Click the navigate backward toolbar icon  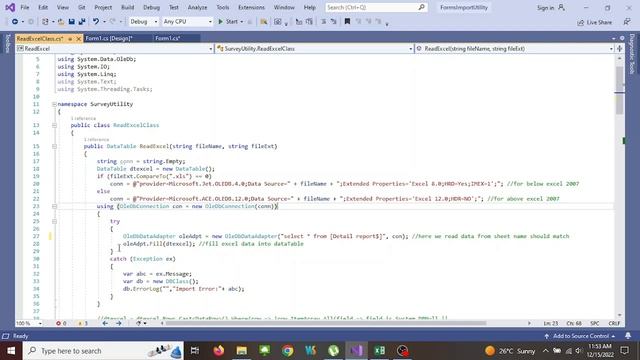[x=15, y=22]
